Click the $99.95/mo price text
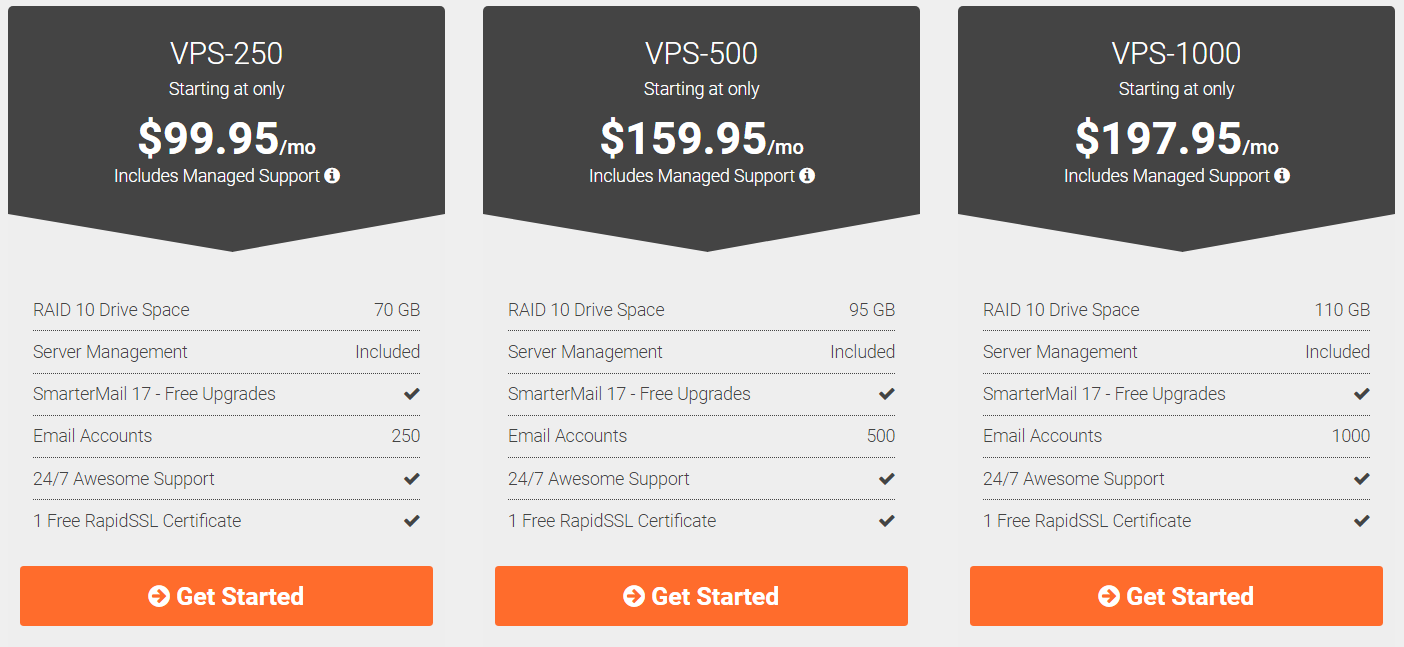 click(226, 139)
